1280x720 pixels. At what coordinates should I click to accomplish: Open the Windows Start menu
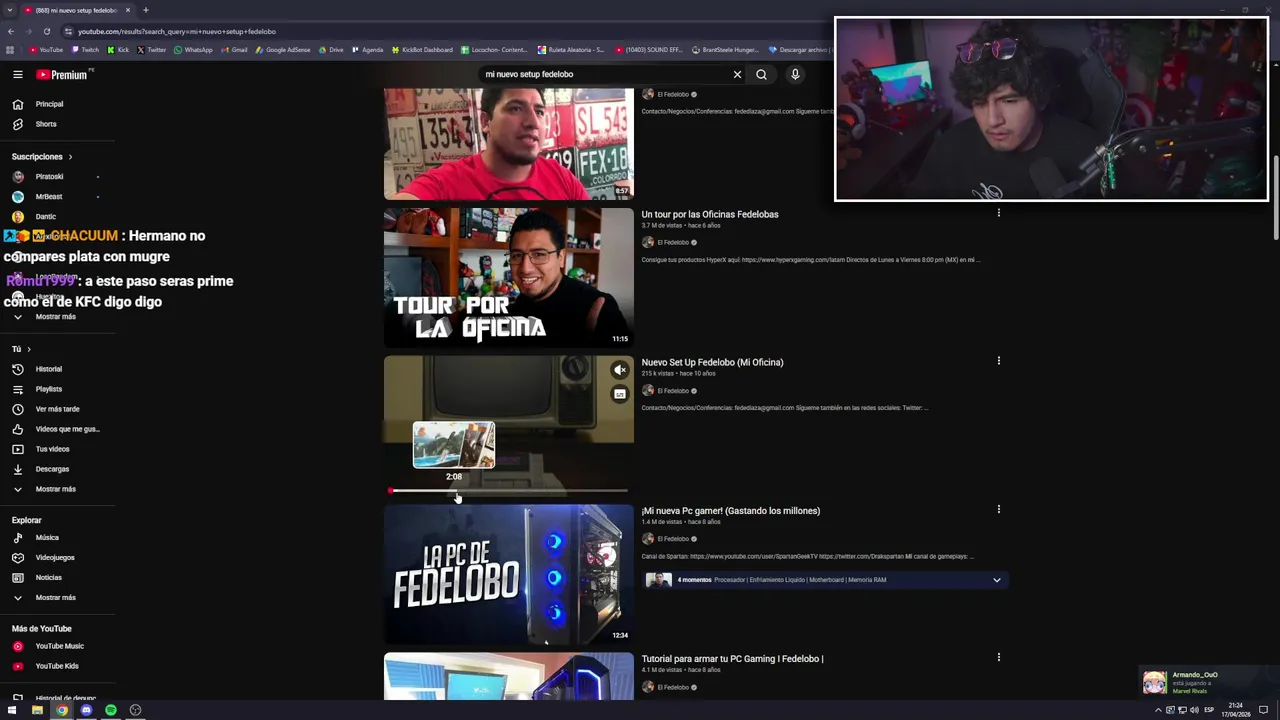point(12,710)
